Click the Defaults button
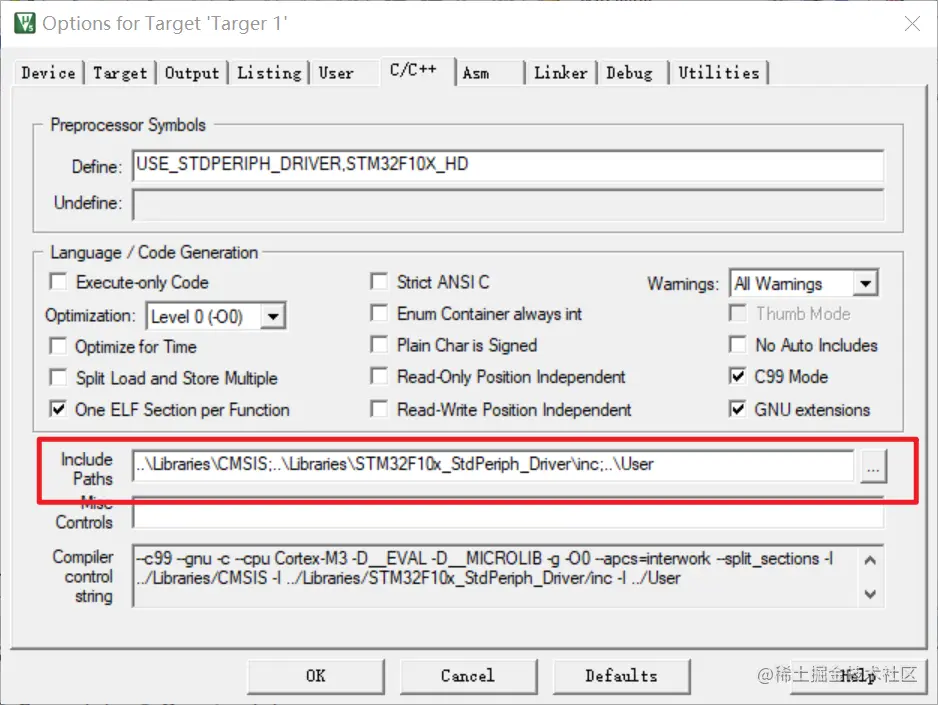Viewport: 938px width, 705px height. pos(622,676)
